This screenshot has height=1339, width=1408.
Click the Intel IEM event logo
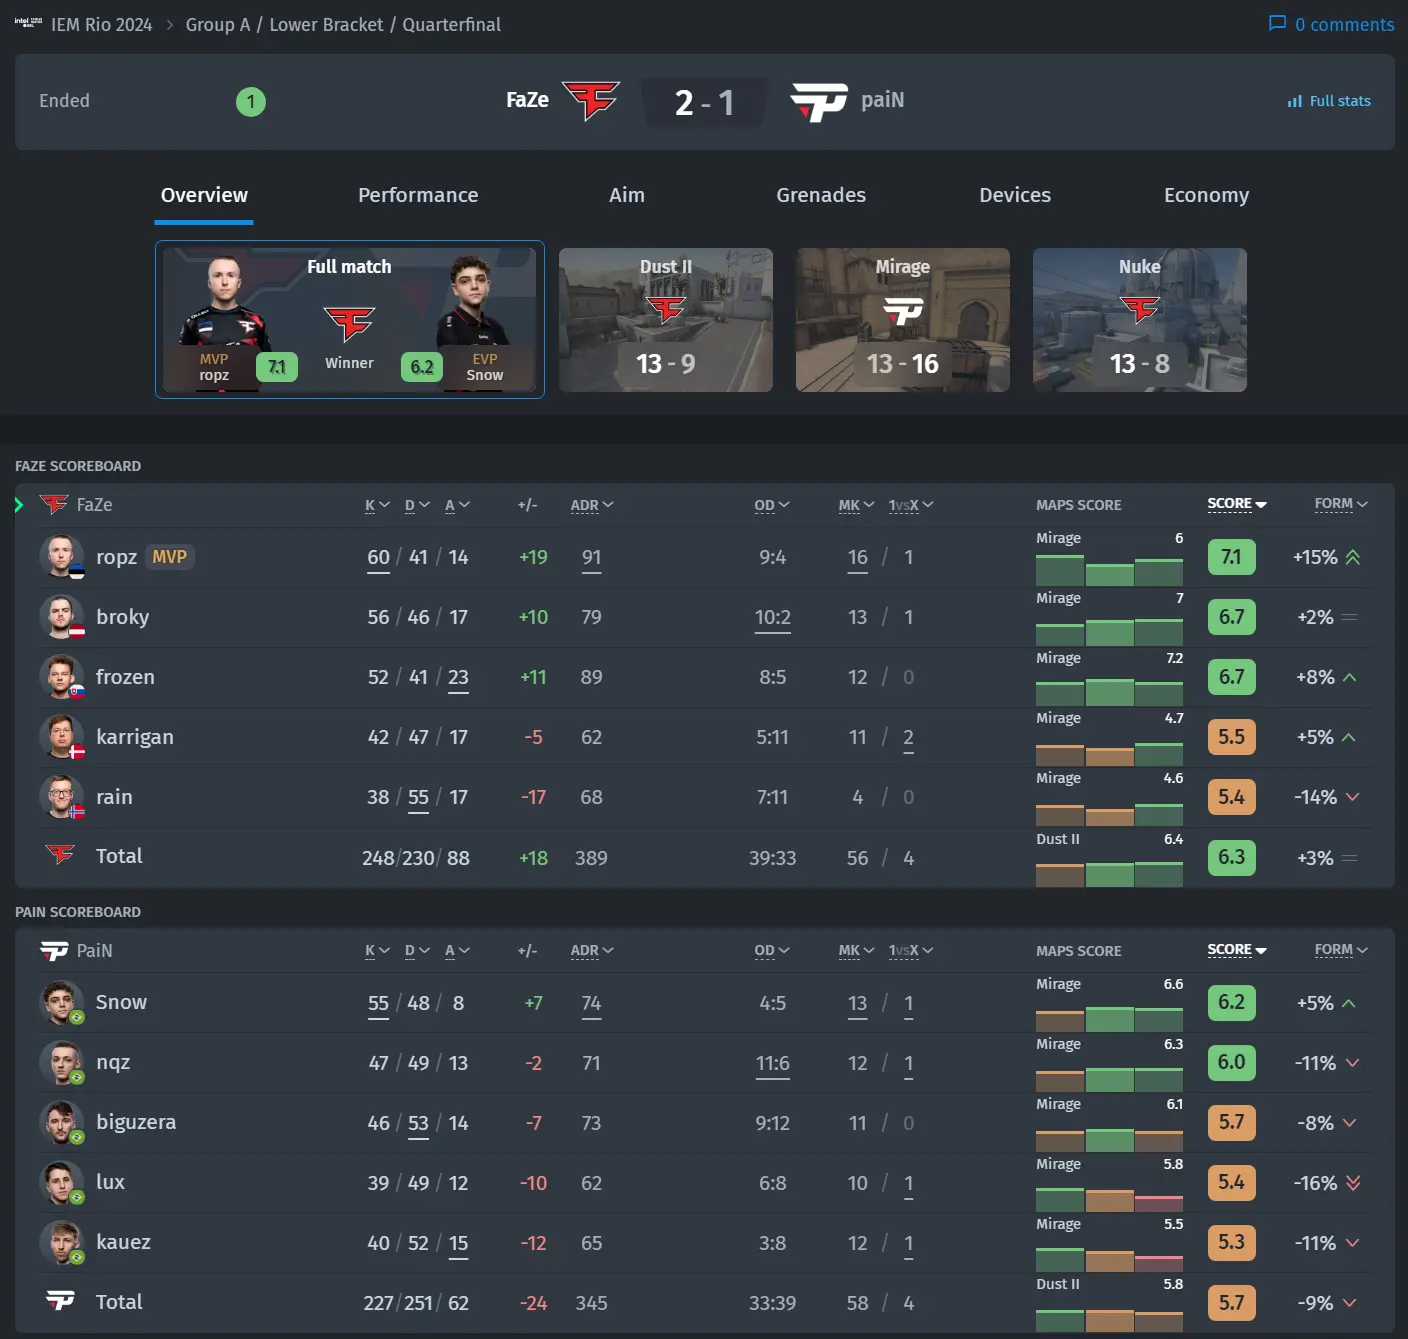28,22
